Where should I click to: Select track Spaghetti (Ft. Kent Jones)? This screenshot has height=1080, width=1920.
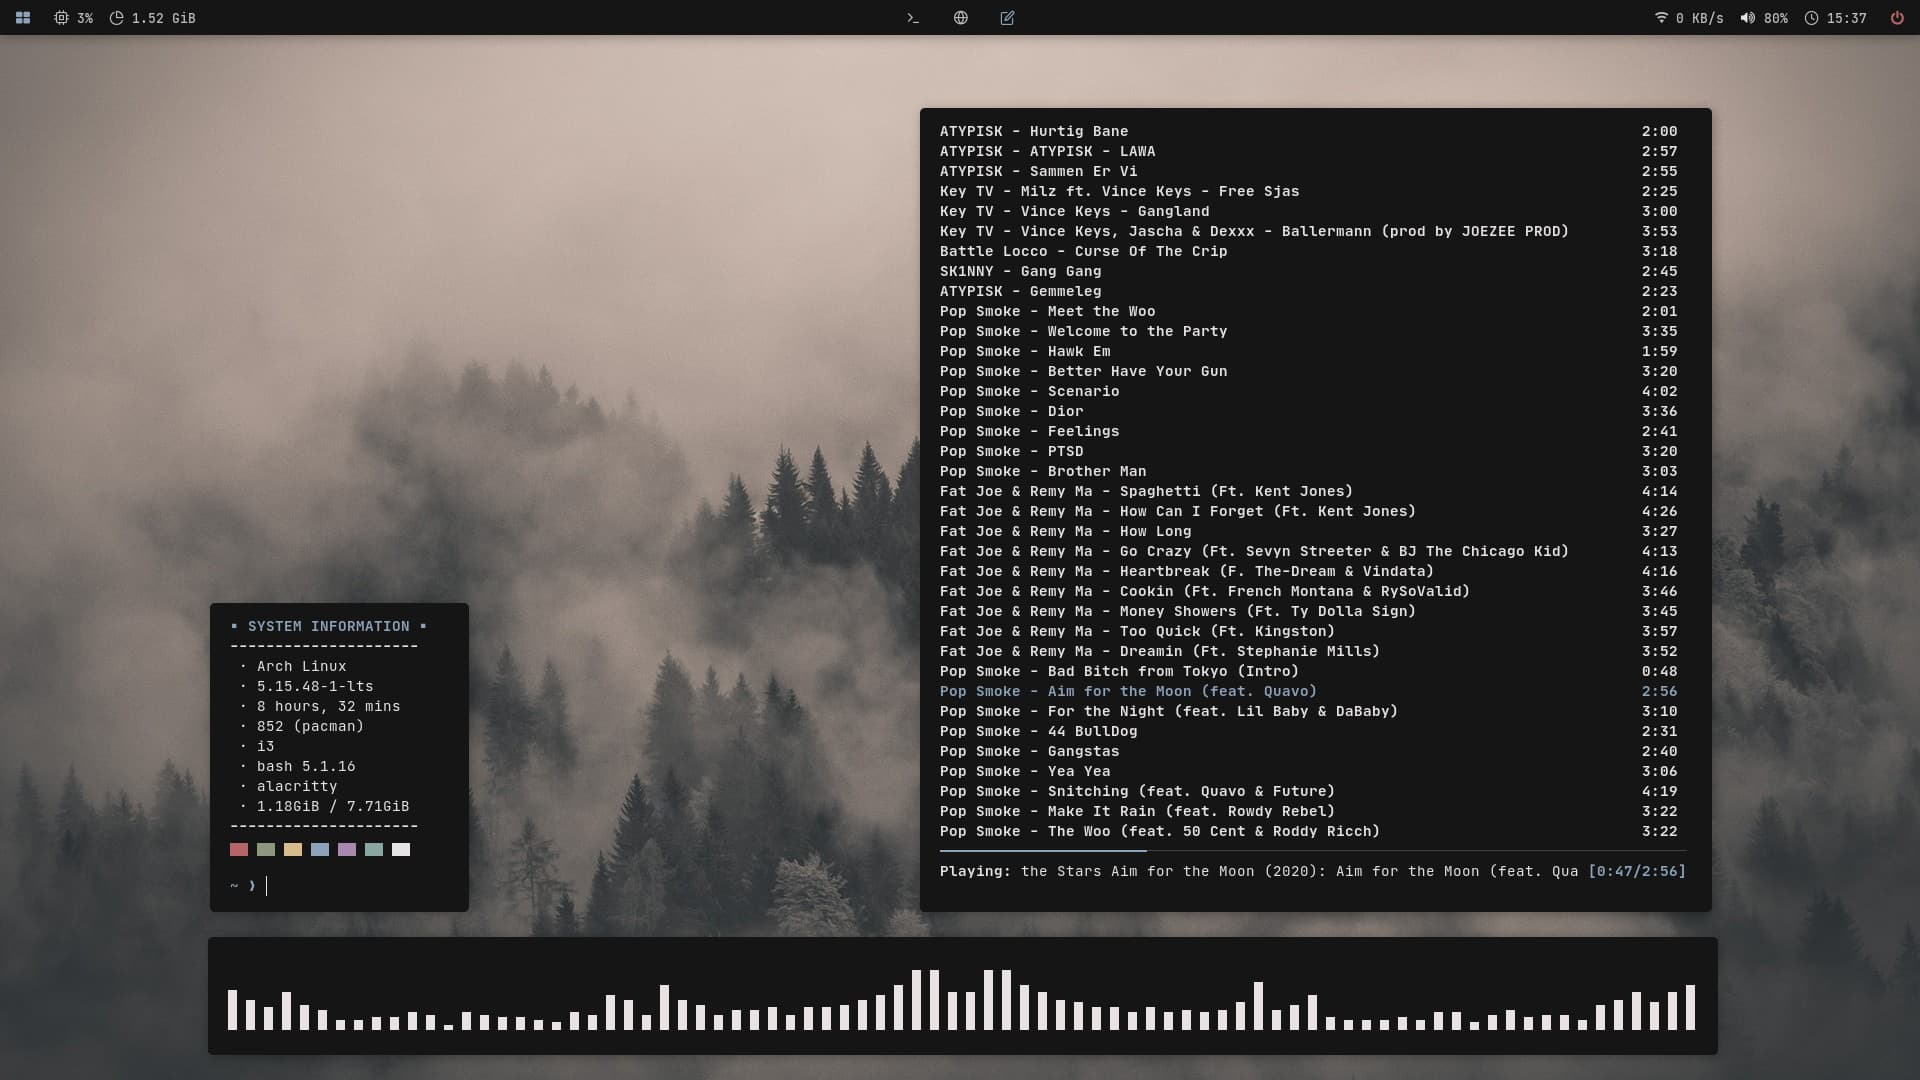[1309, 491]
